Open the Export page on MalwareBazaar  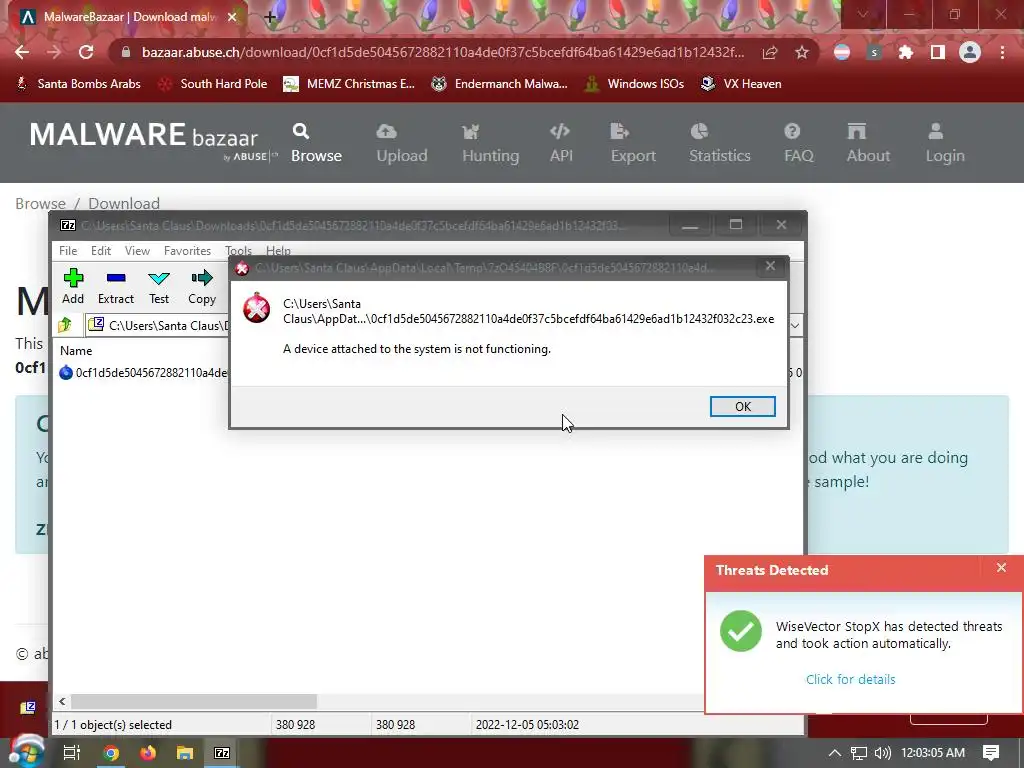[633, 143]
